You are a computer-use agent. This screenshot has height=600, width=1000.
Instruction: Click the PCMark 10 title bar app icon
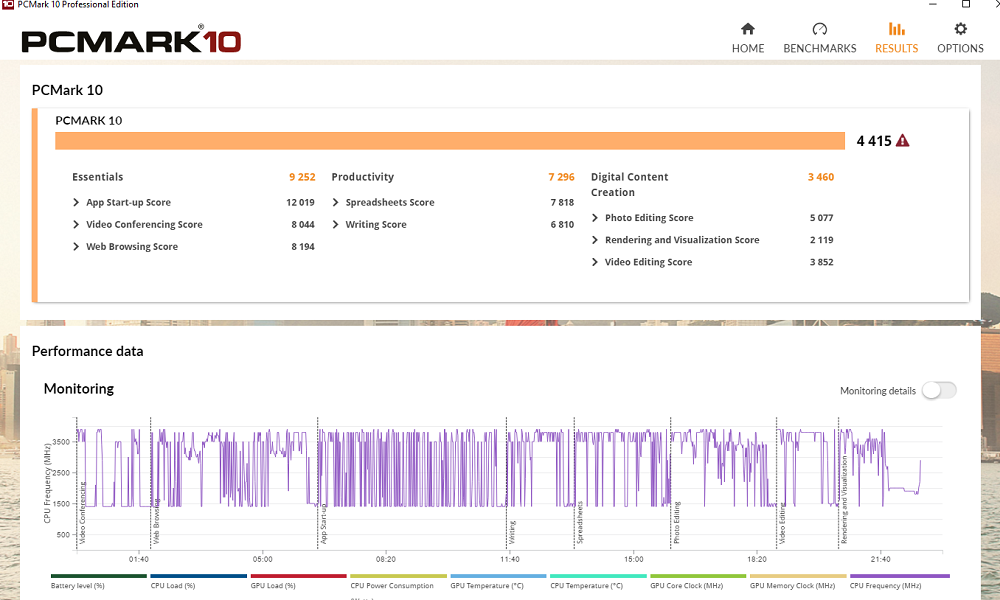pyautogui.click(x=8, y=4)
